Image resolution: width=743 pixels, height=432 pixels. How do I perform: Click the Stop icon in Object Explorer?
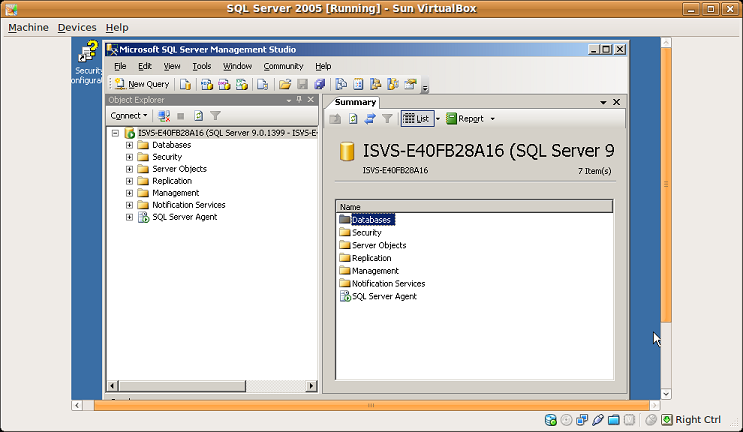coord(181,116)
